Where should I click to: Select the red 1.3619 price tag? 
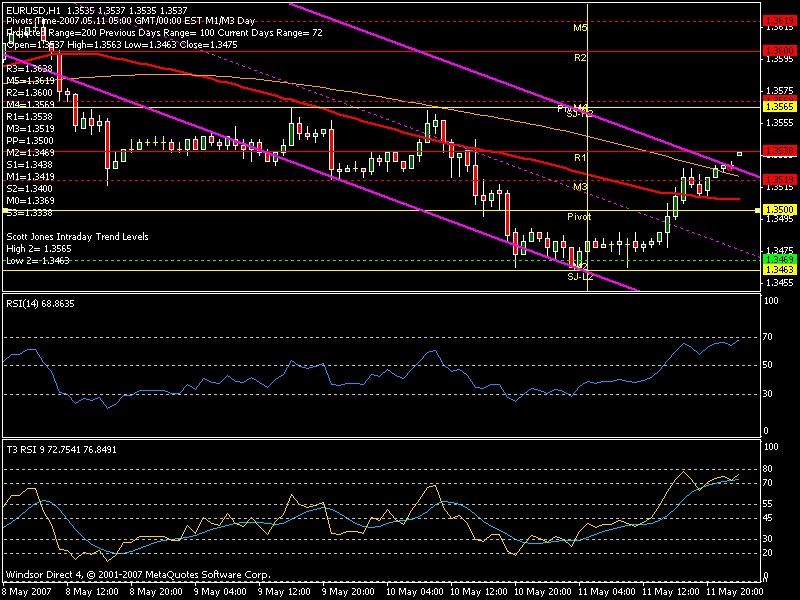point(777,20)
